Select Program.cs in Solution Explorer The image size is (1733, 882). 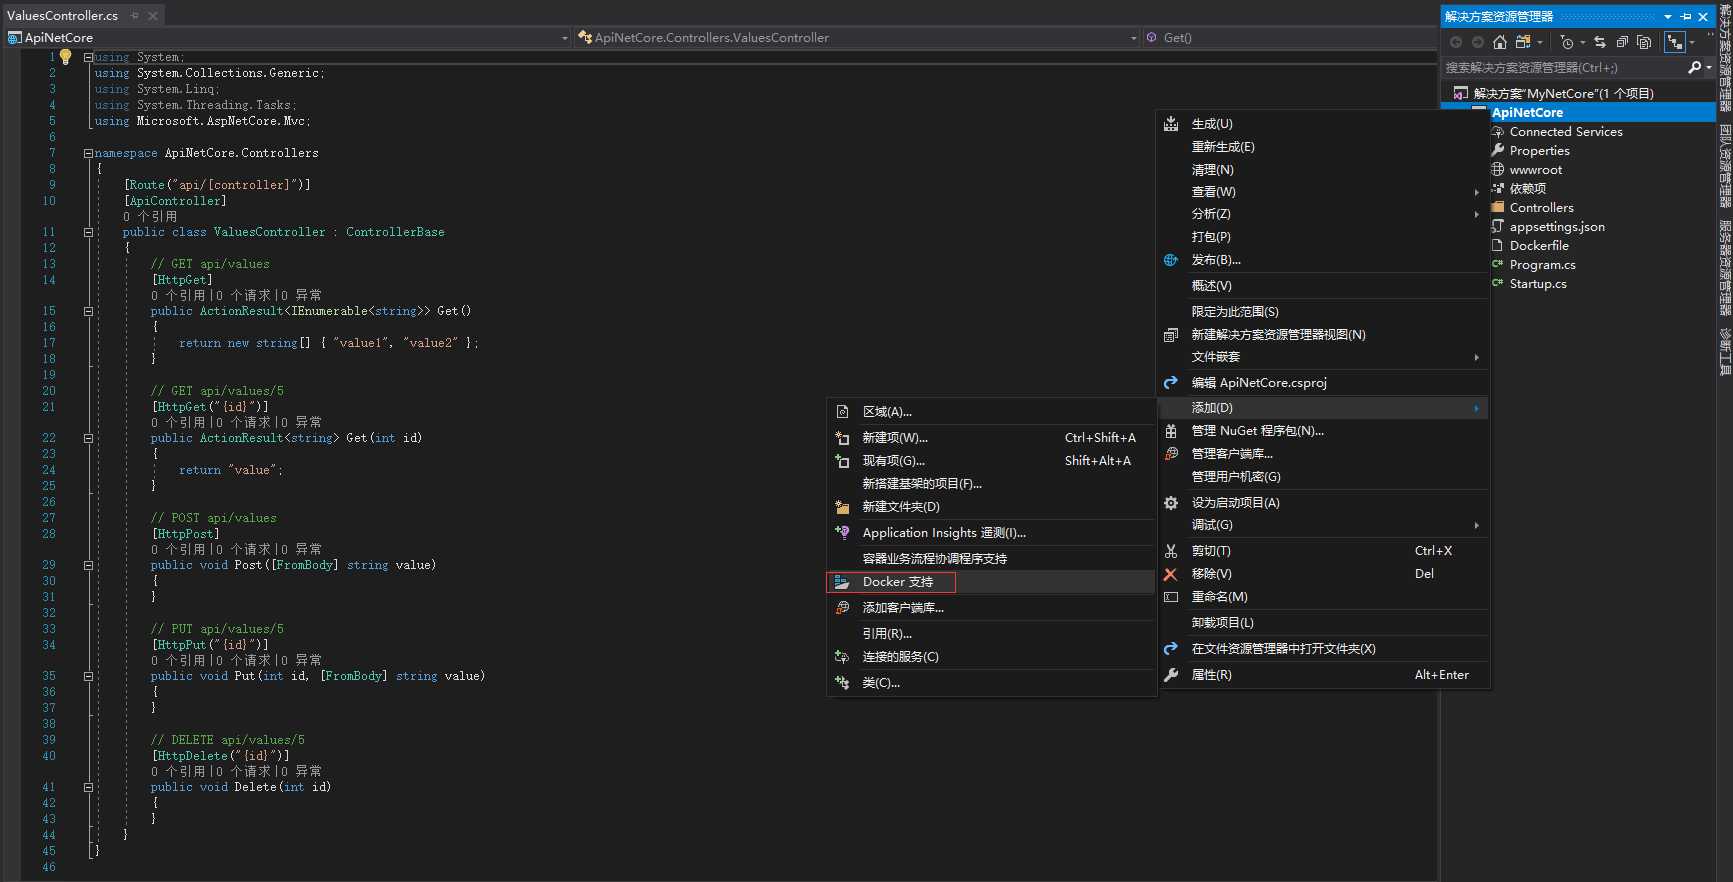[x=1542, y=265]
